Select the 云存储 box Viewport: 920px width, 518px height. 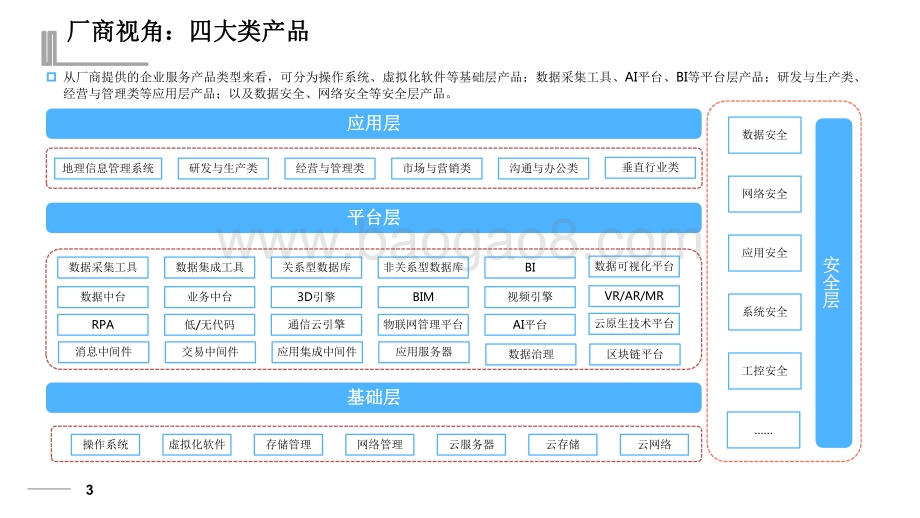pos(563,445)
